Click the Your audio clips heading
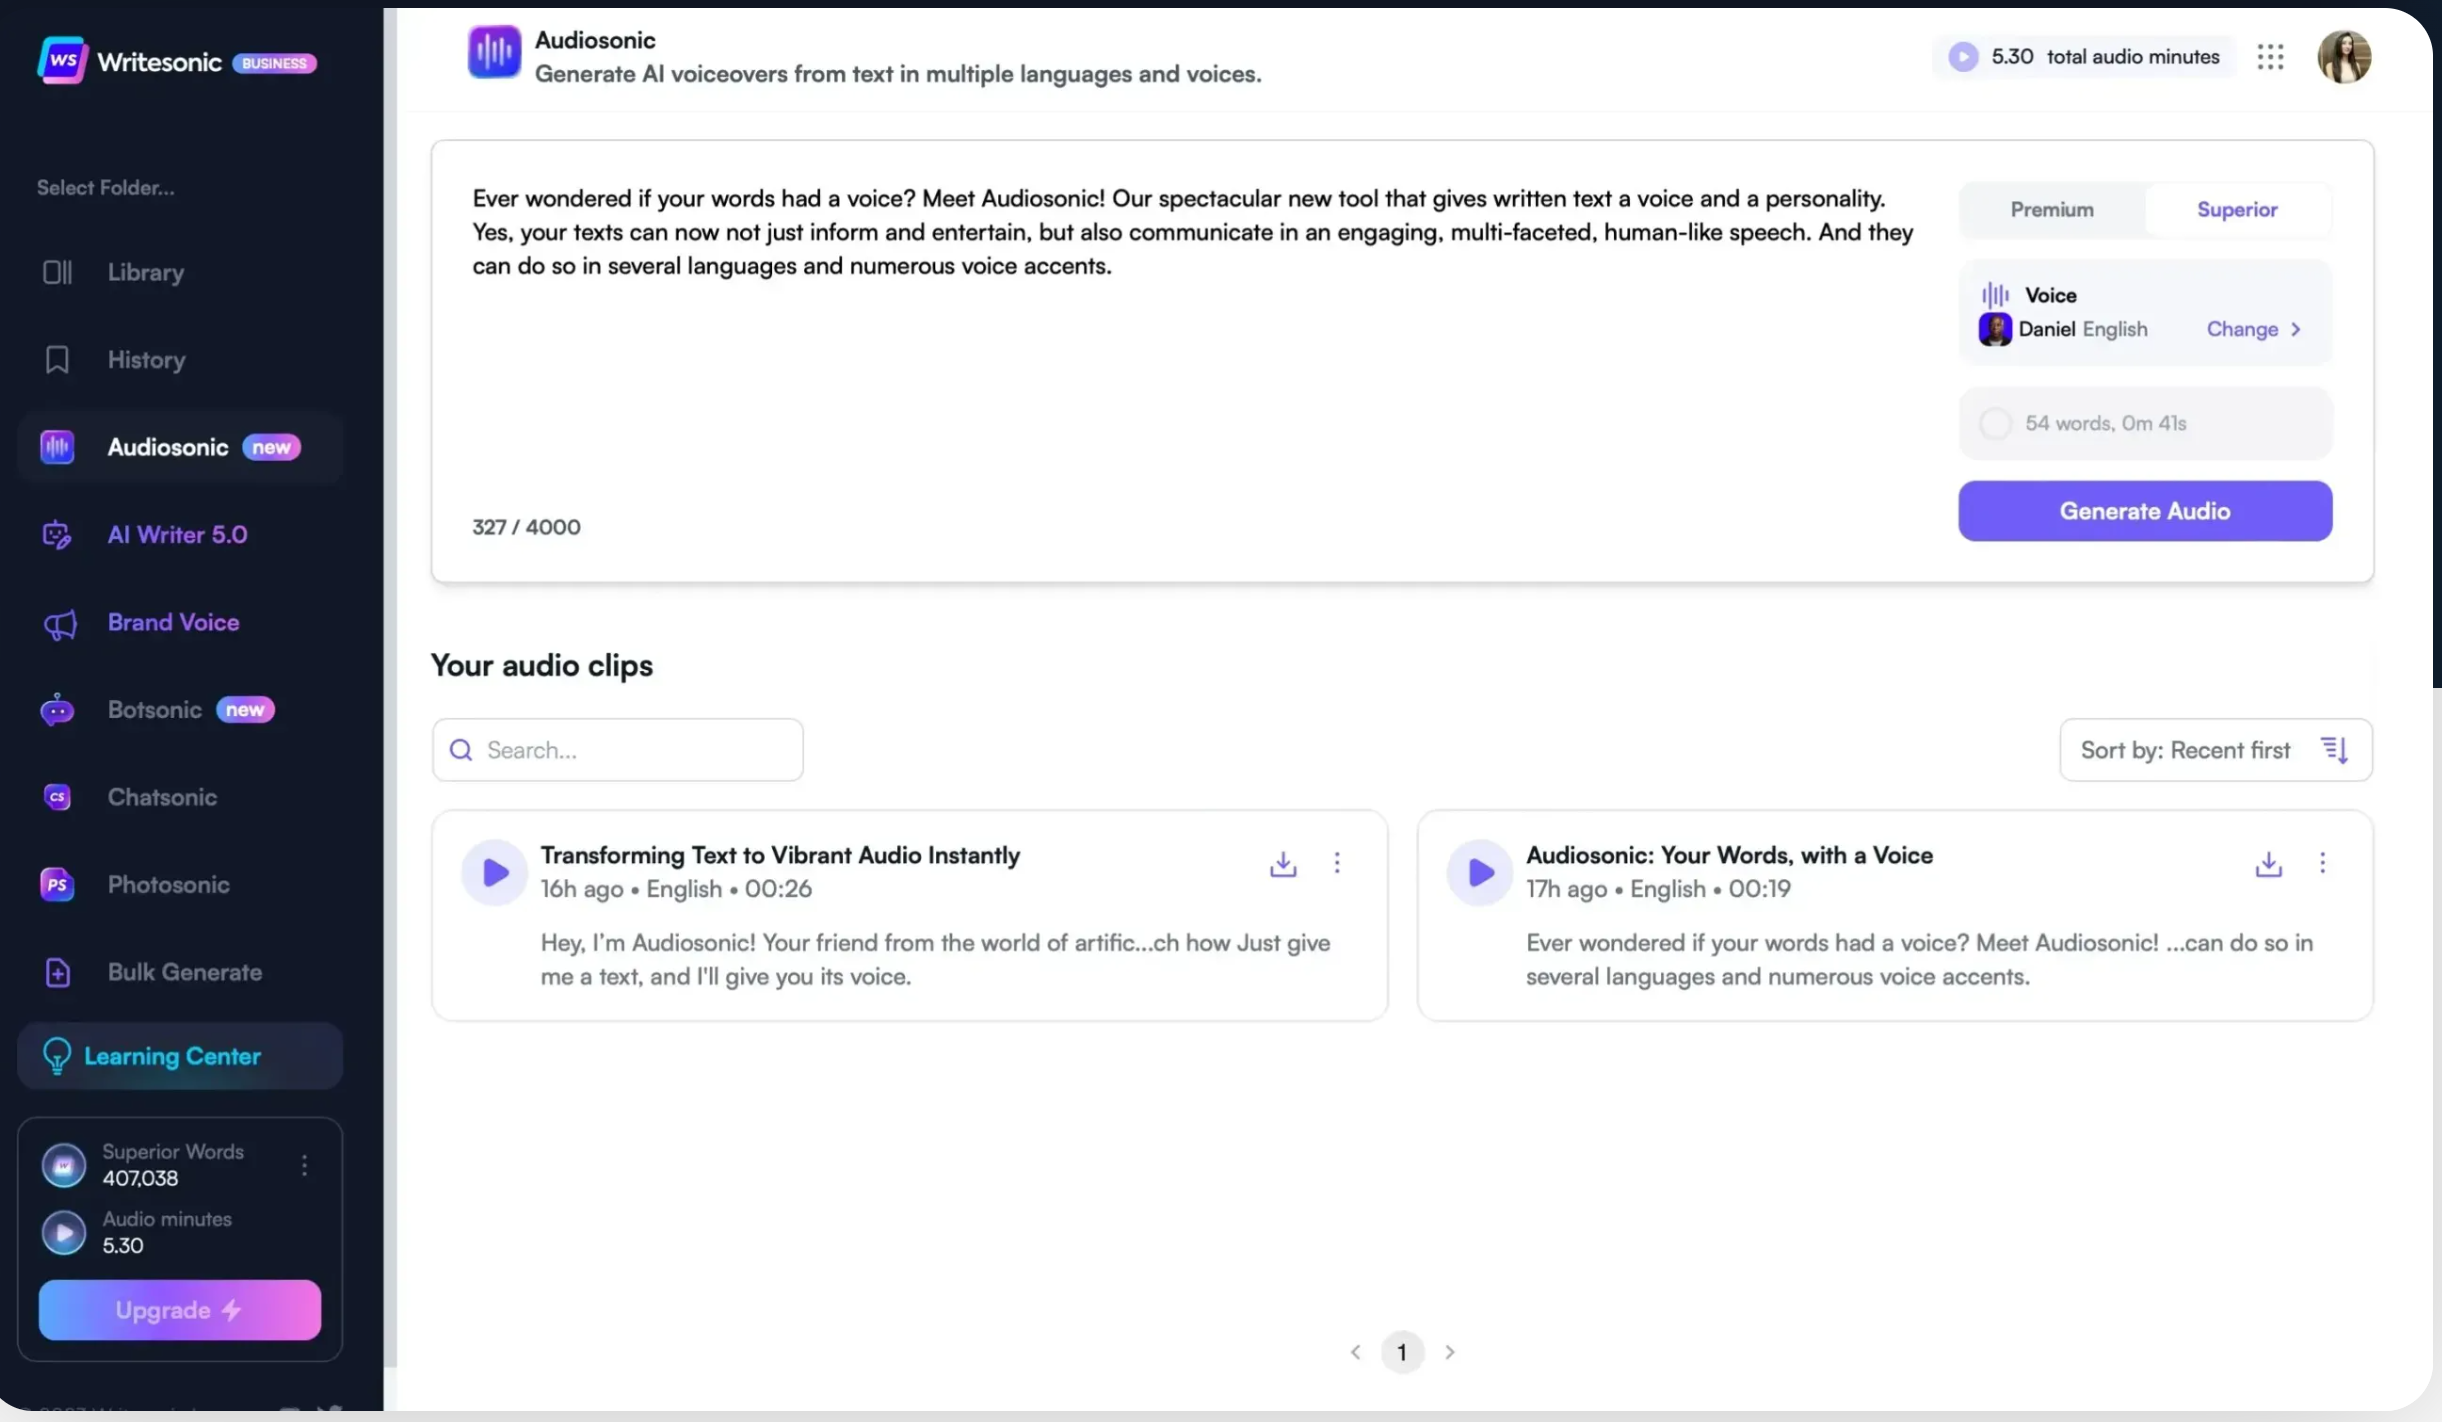2442x1422 pixels. (541, 666)
